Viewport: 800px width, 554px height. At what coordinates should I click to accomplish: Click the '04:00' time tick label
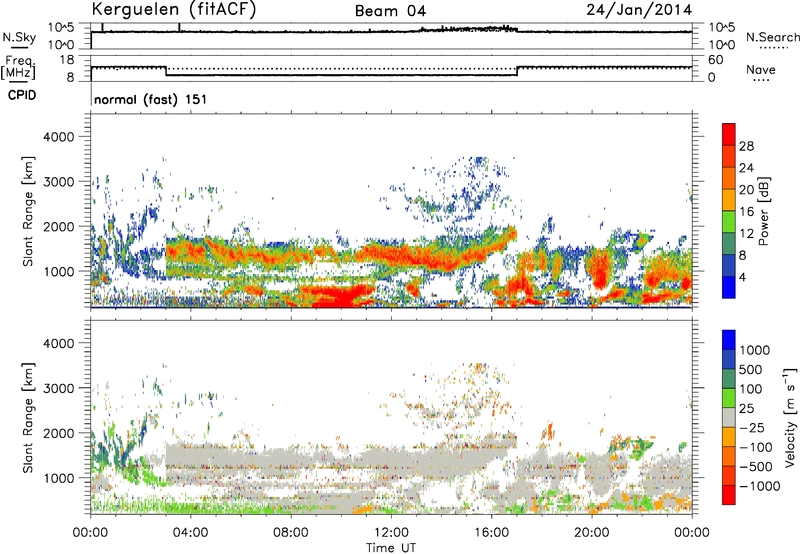190,533
